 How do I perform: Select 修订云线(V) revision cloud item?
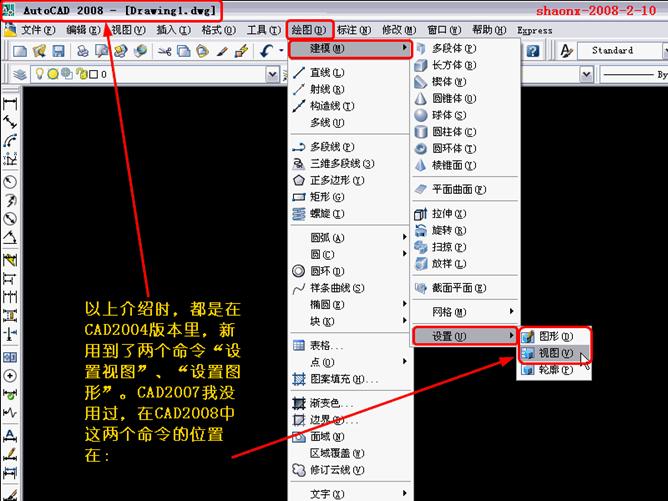click(349, 470)
